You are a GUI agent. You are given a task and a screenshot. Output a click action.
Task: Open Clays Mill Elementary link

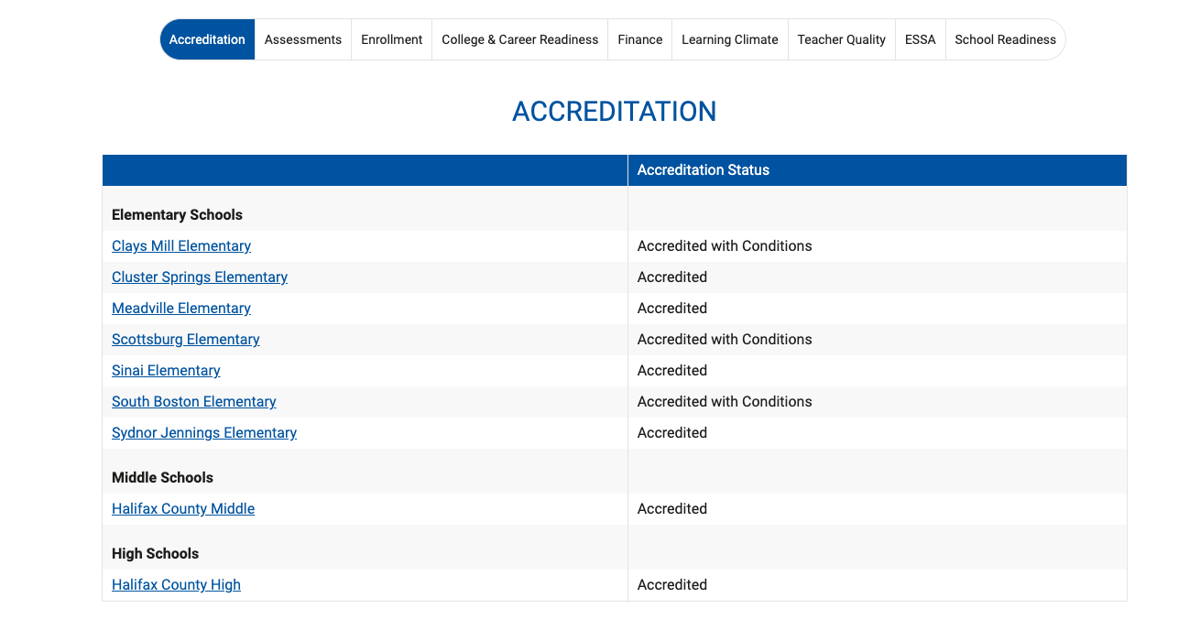coord(181,246)
